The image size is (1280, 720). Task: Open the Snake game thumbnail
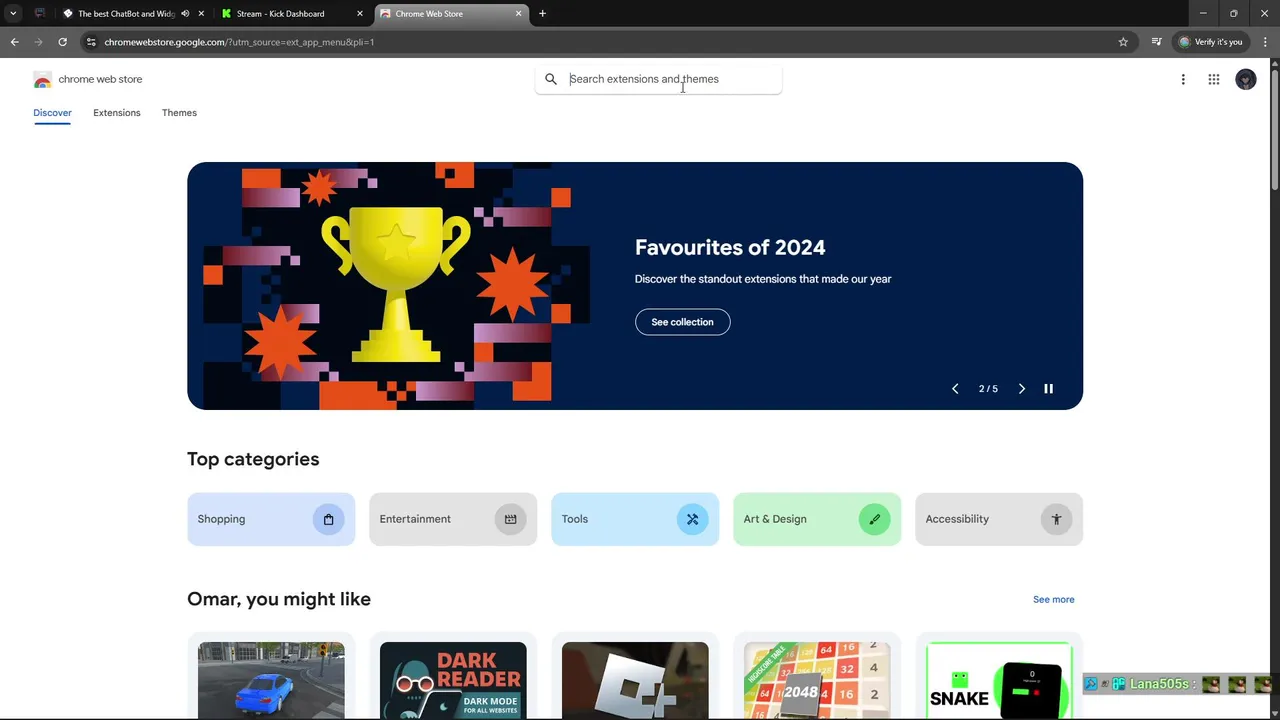click(999, 681)
